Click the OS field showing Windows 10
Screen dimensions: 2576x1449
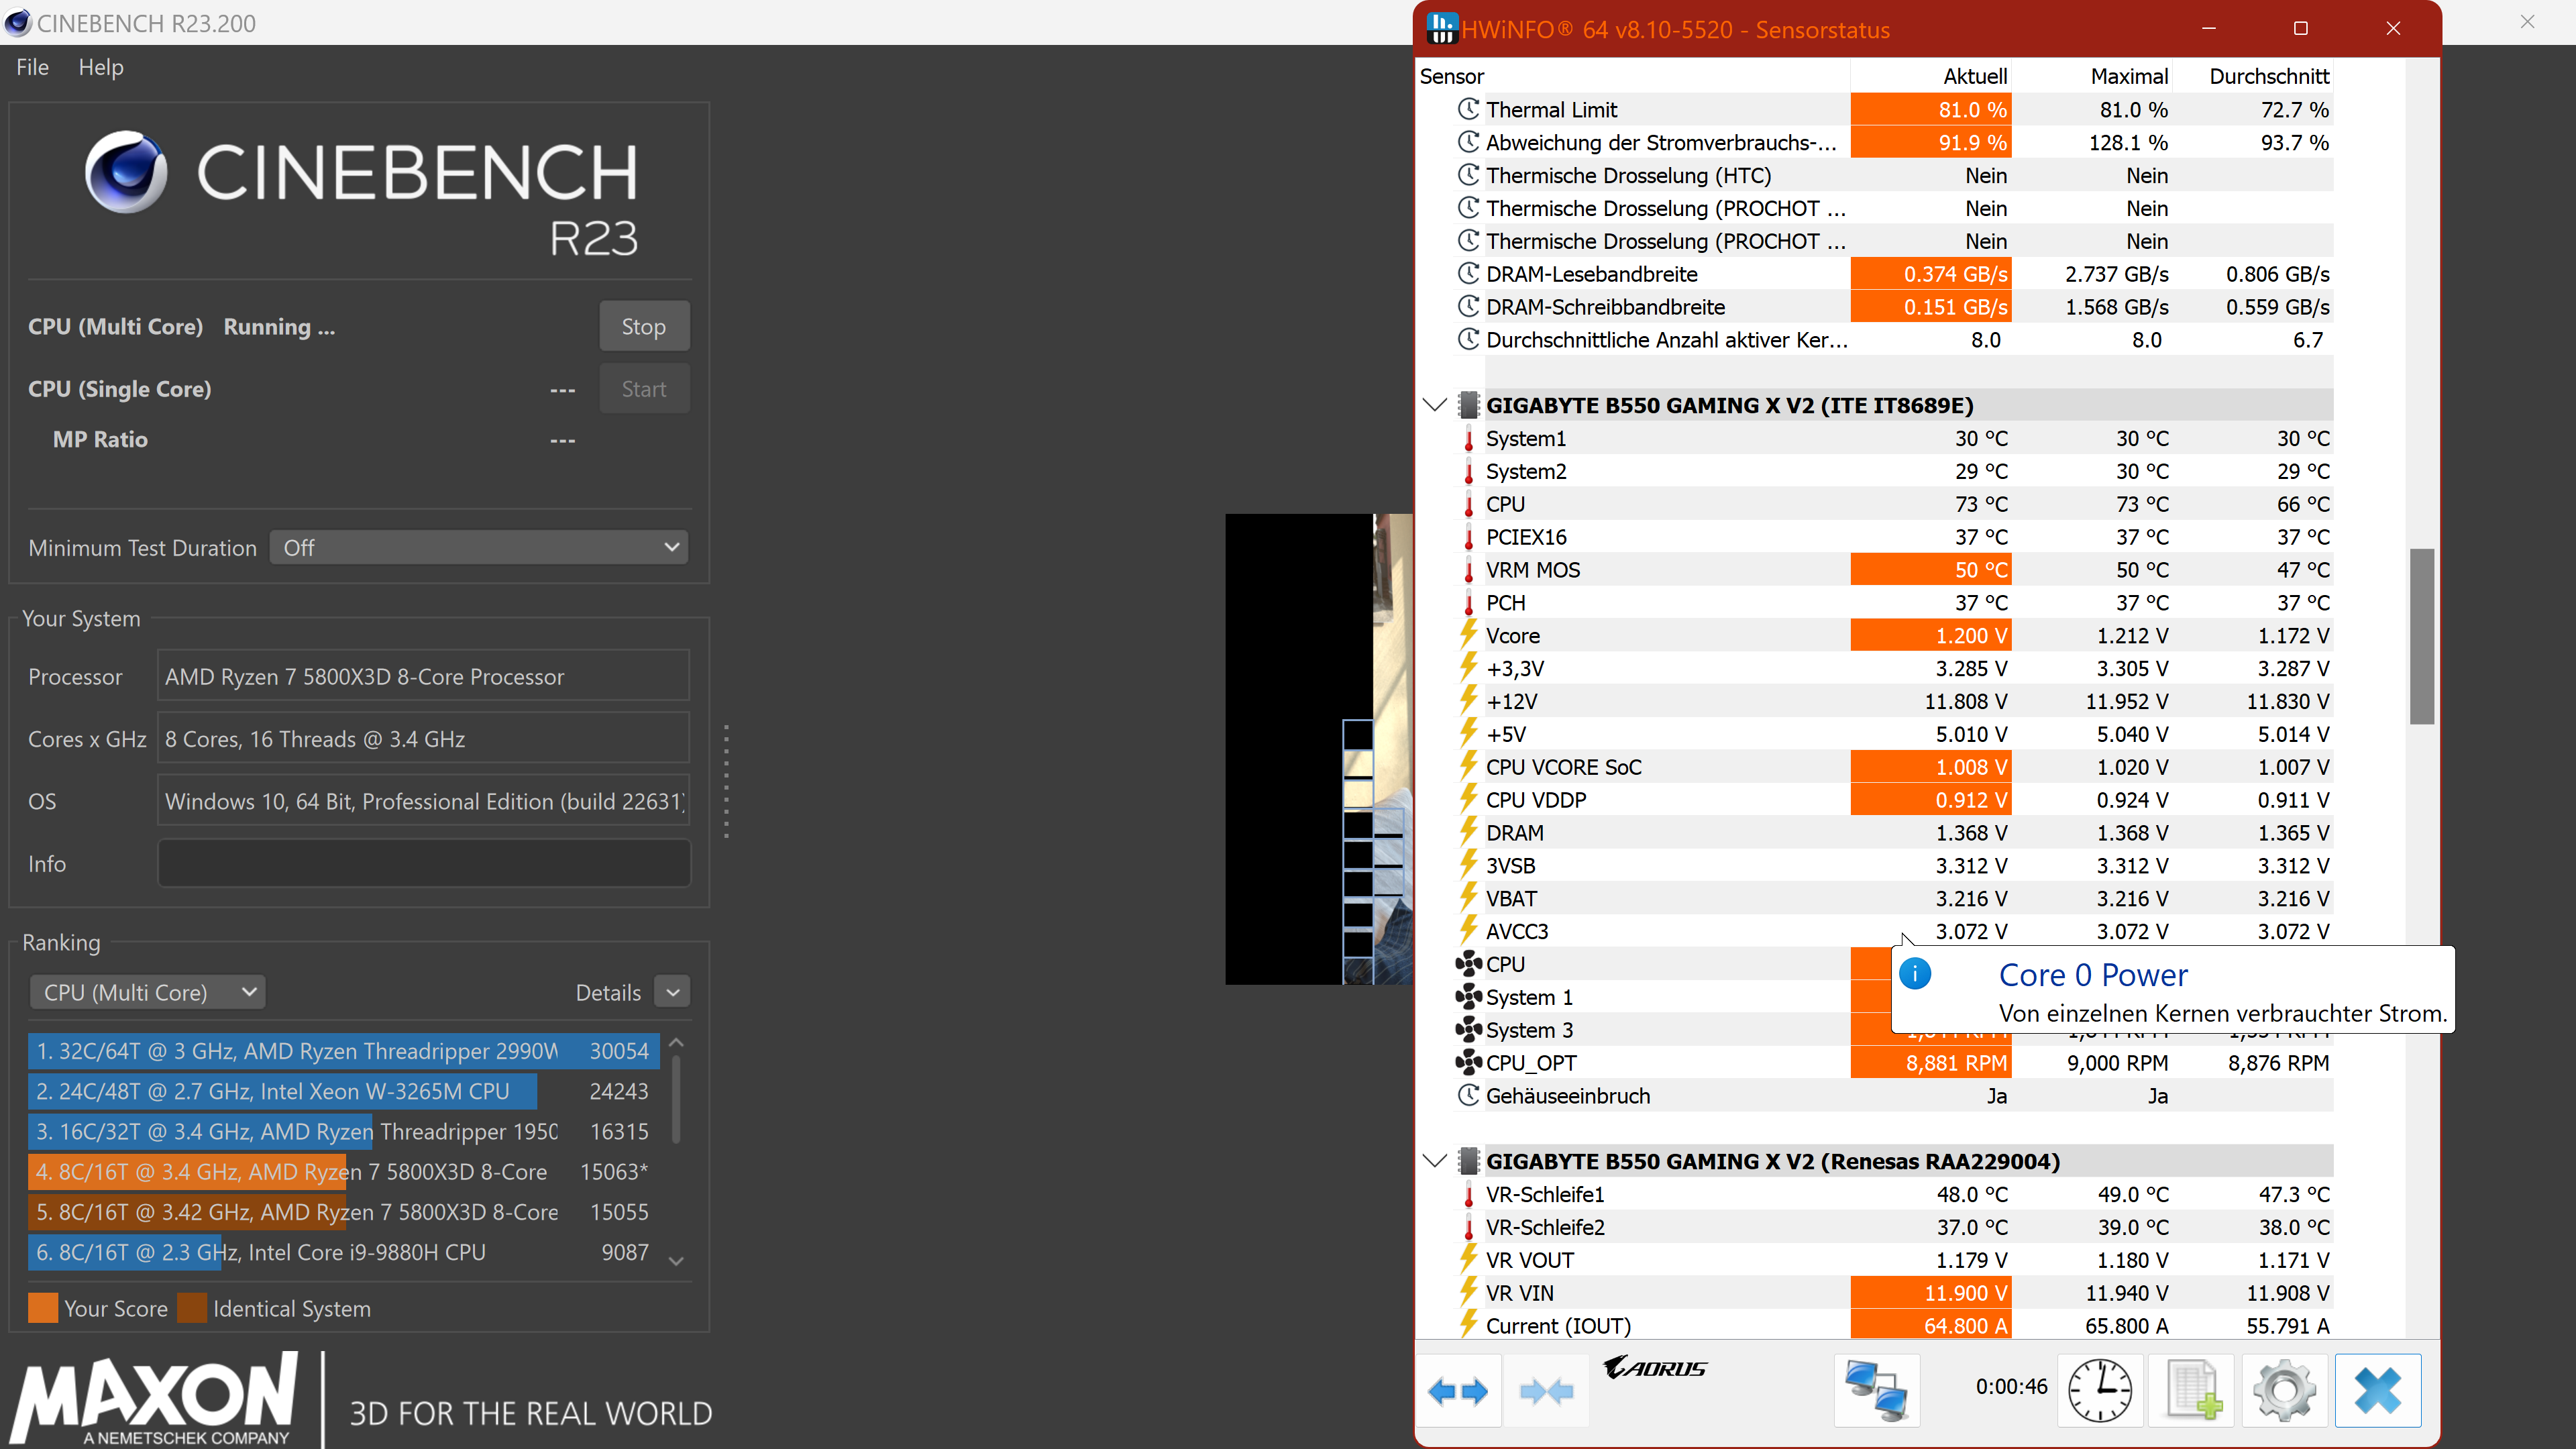point(424,801)
